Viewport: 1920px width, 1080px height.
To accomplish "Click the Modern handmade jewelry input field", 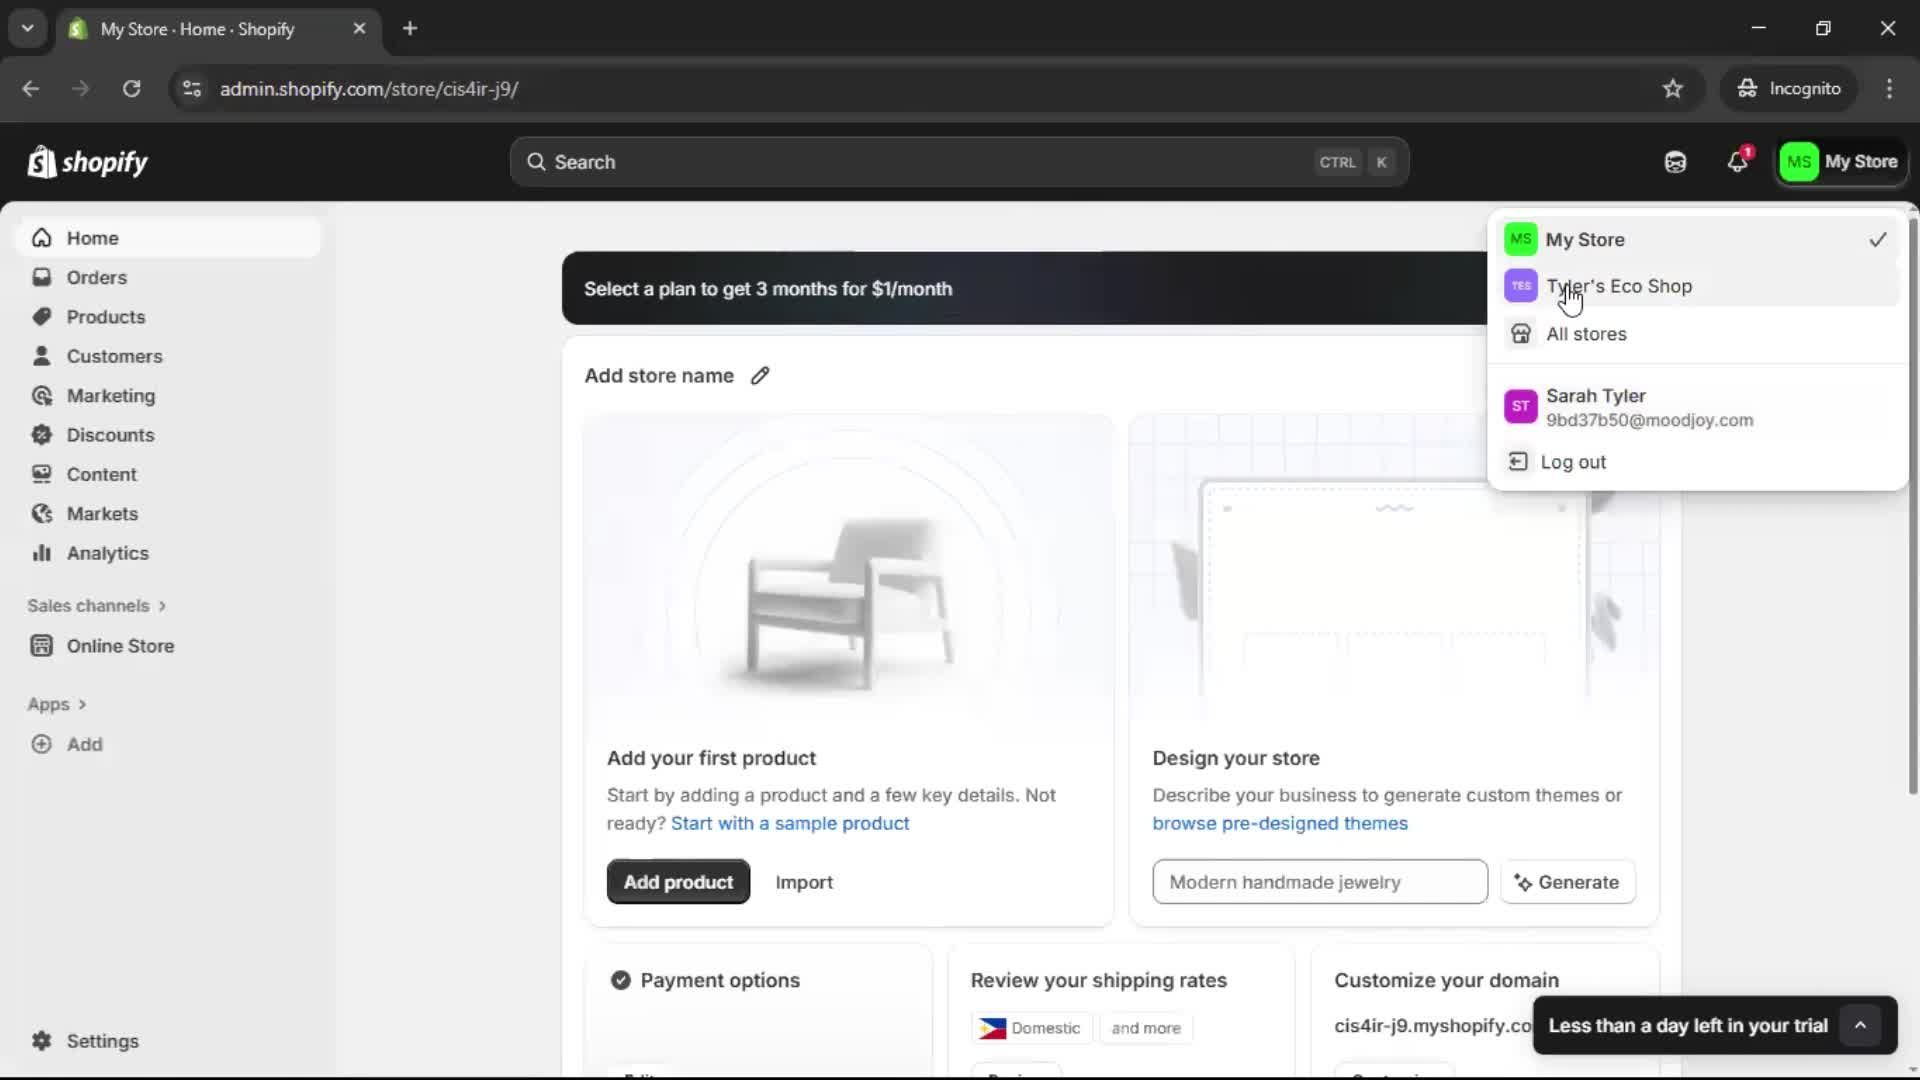I will tap(1320, 881).
